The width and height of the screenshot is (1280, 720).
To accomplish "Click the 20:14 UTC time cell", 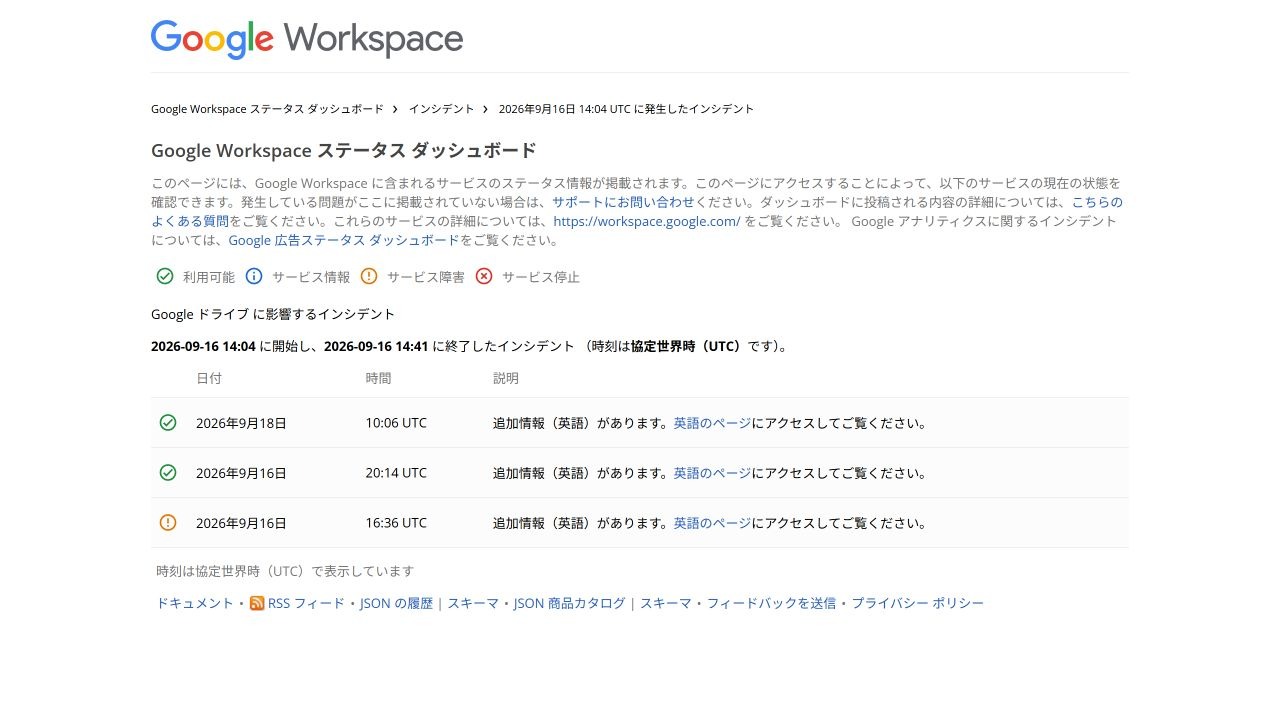I will coord(396,473).
